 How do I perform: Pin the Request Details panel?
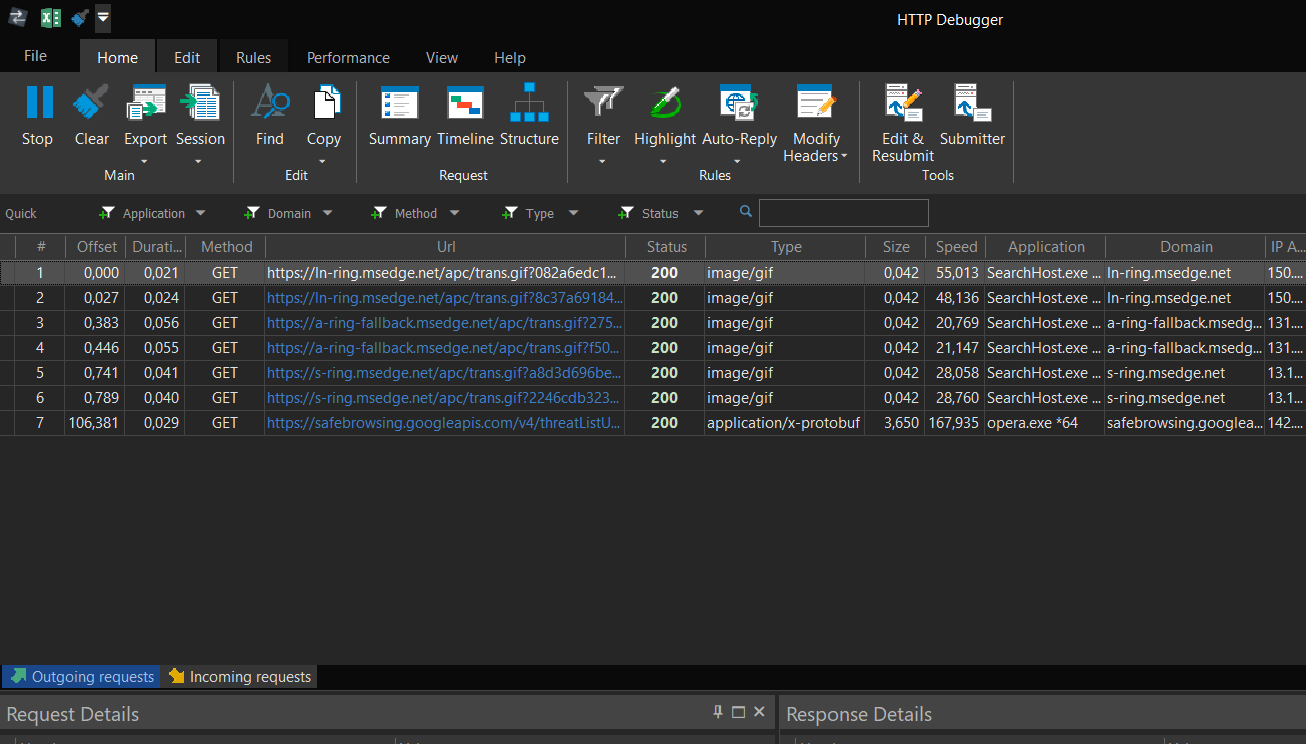pyautogui.click(x=718, y=712)
